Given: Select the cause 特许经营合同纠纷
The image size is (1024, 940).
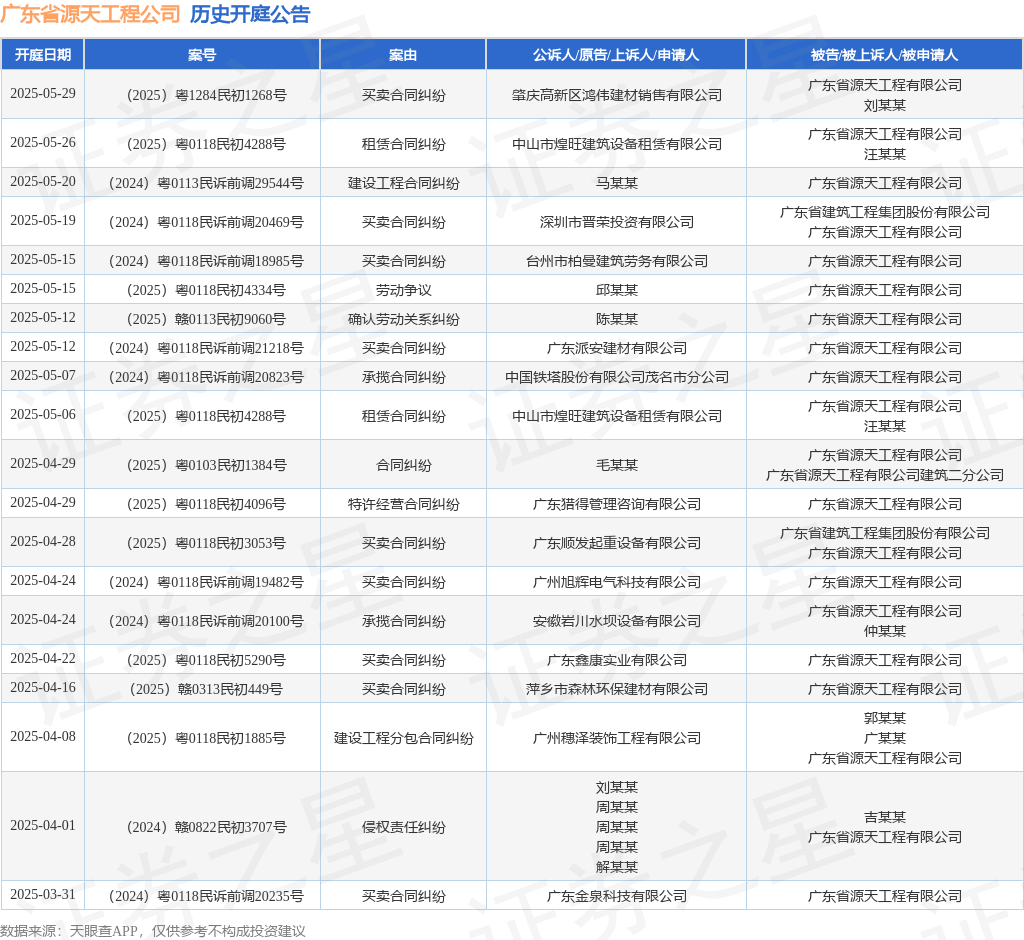Looking at the screenshot, I should click(404, 504).
